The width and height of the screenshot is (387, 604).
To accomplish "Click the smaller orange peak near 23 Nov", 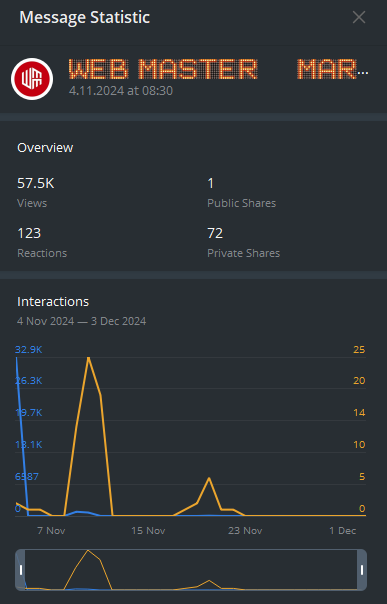I will [x=209, y=478].
